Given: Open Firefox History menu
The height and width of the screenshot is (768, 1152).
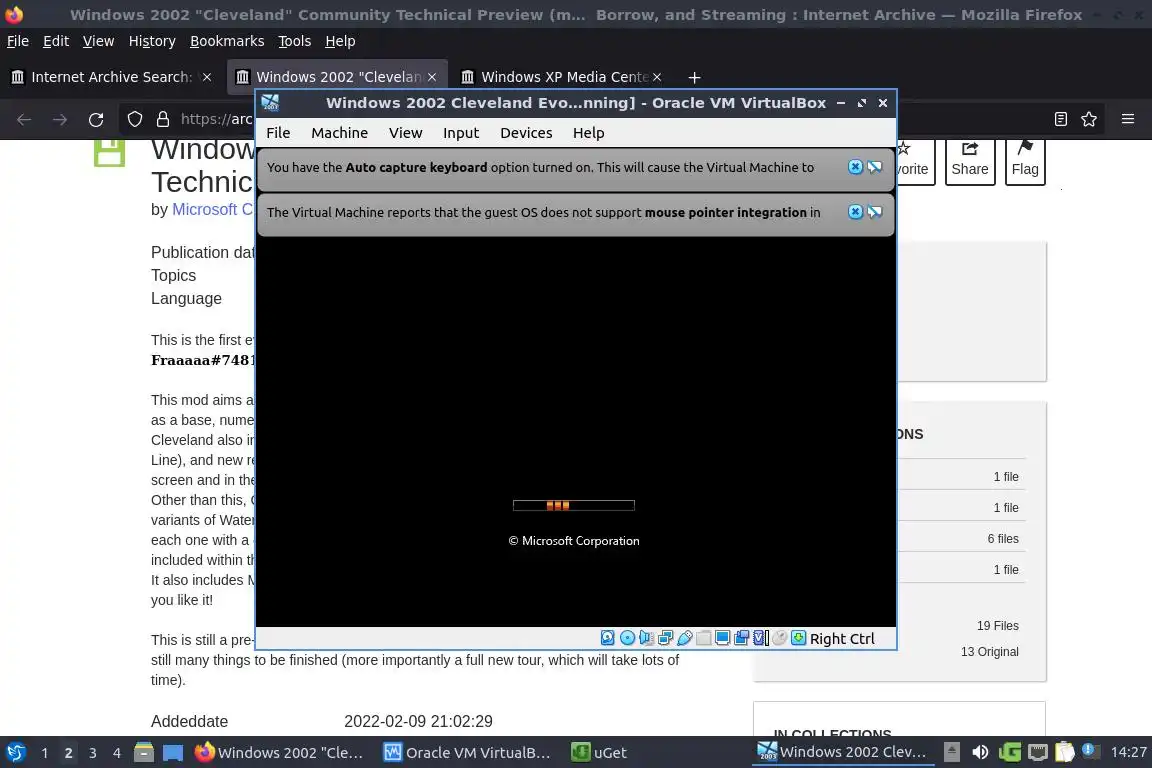Looking at the screenshot, I should pos(152,41).
